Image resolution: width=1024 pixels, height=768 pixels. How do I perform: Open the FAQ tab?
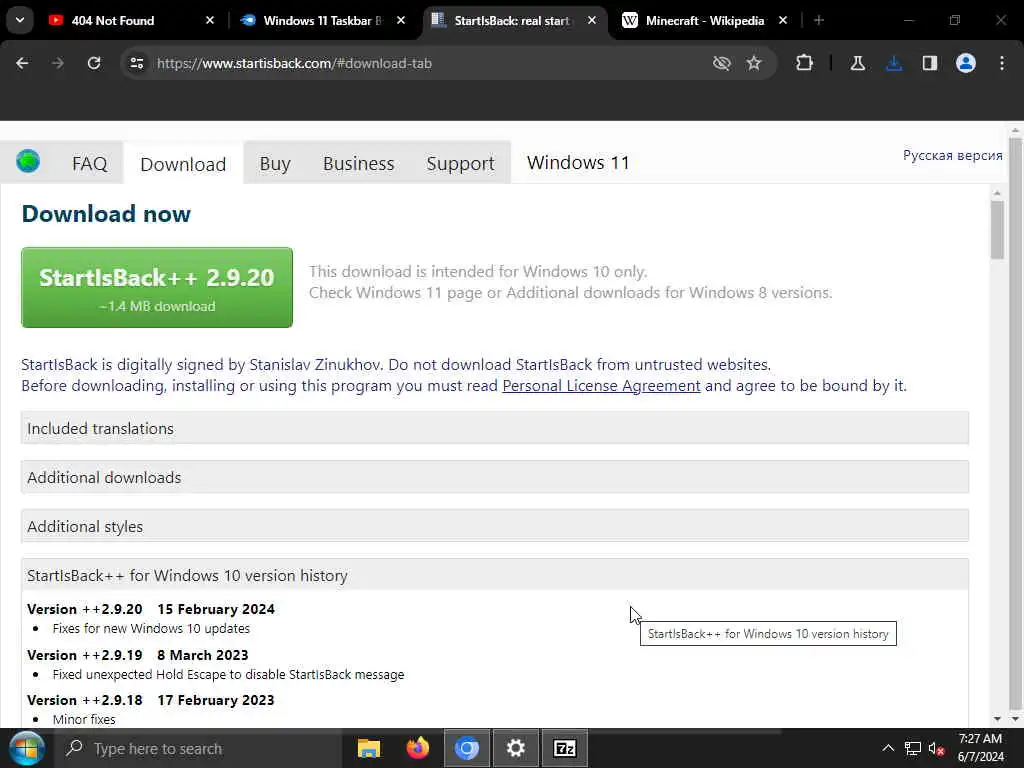(x=89, y=163)
